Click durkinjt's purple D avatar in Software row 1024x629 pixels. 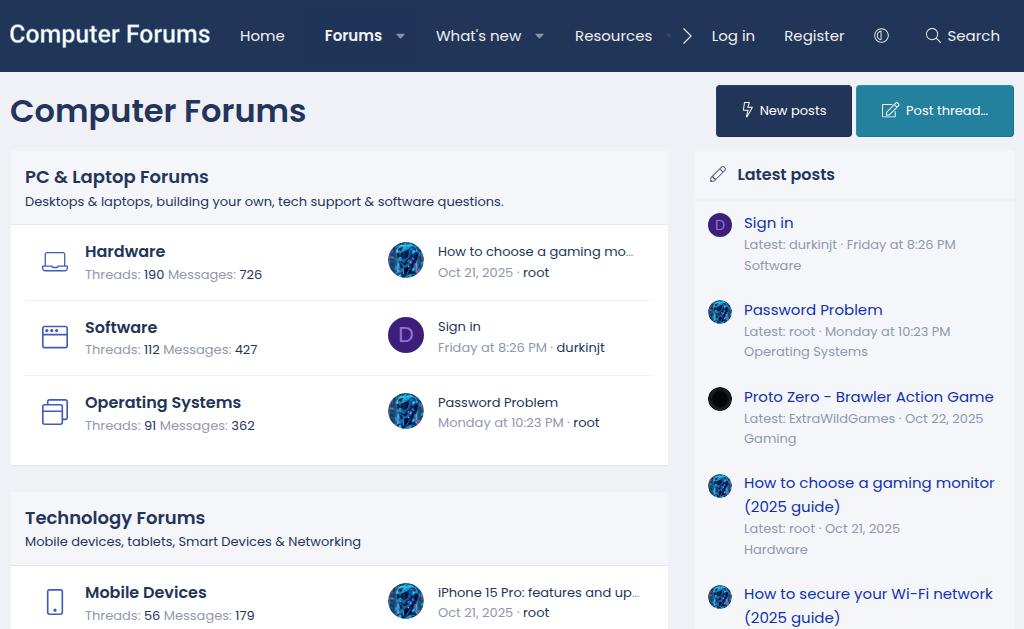[x=406, y=335]
